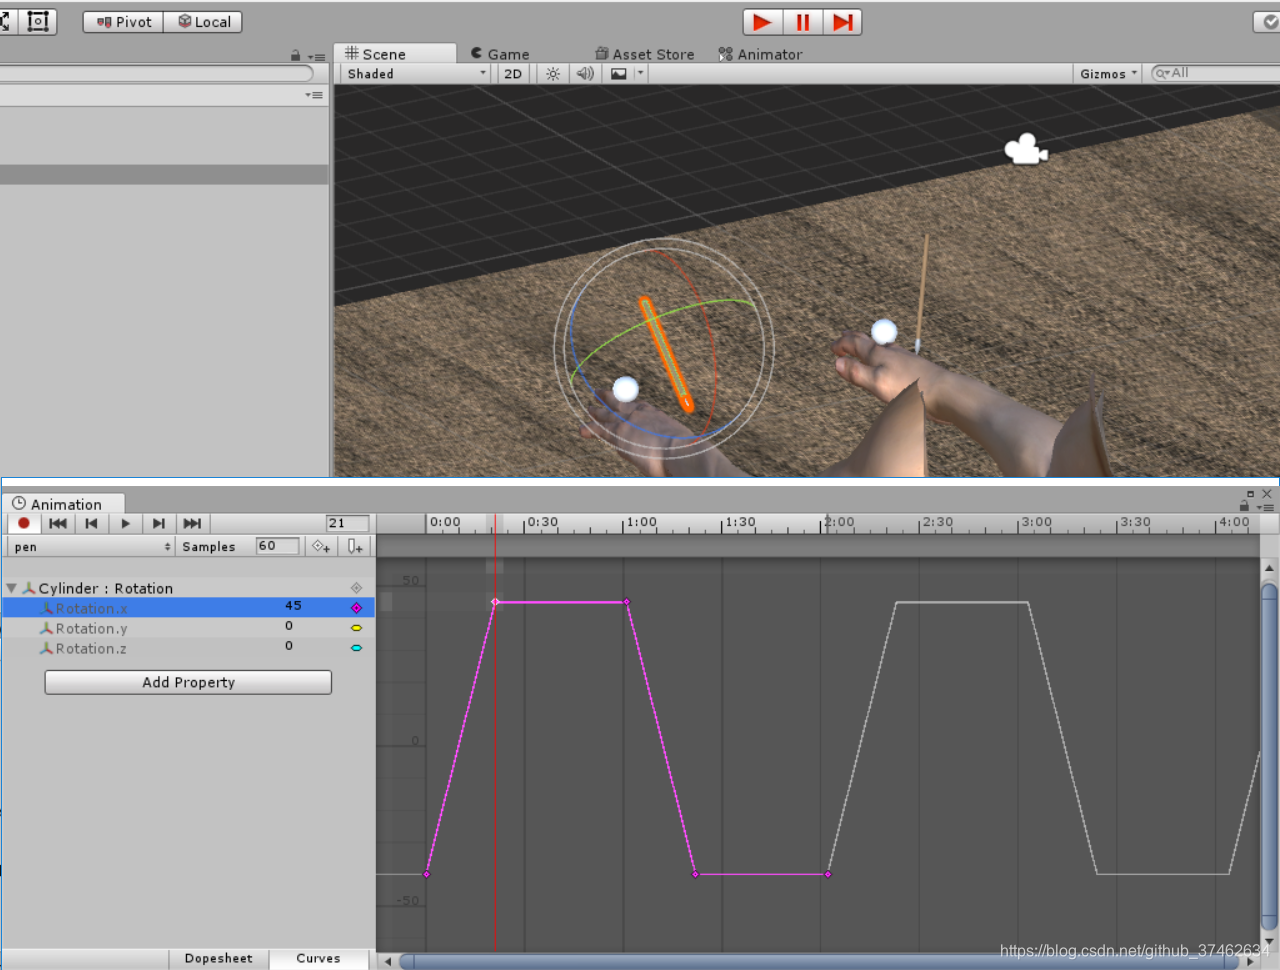The image size is (1280, 970).
Task: Open the pen animation clip dropdown
Action: coord(92,546)
